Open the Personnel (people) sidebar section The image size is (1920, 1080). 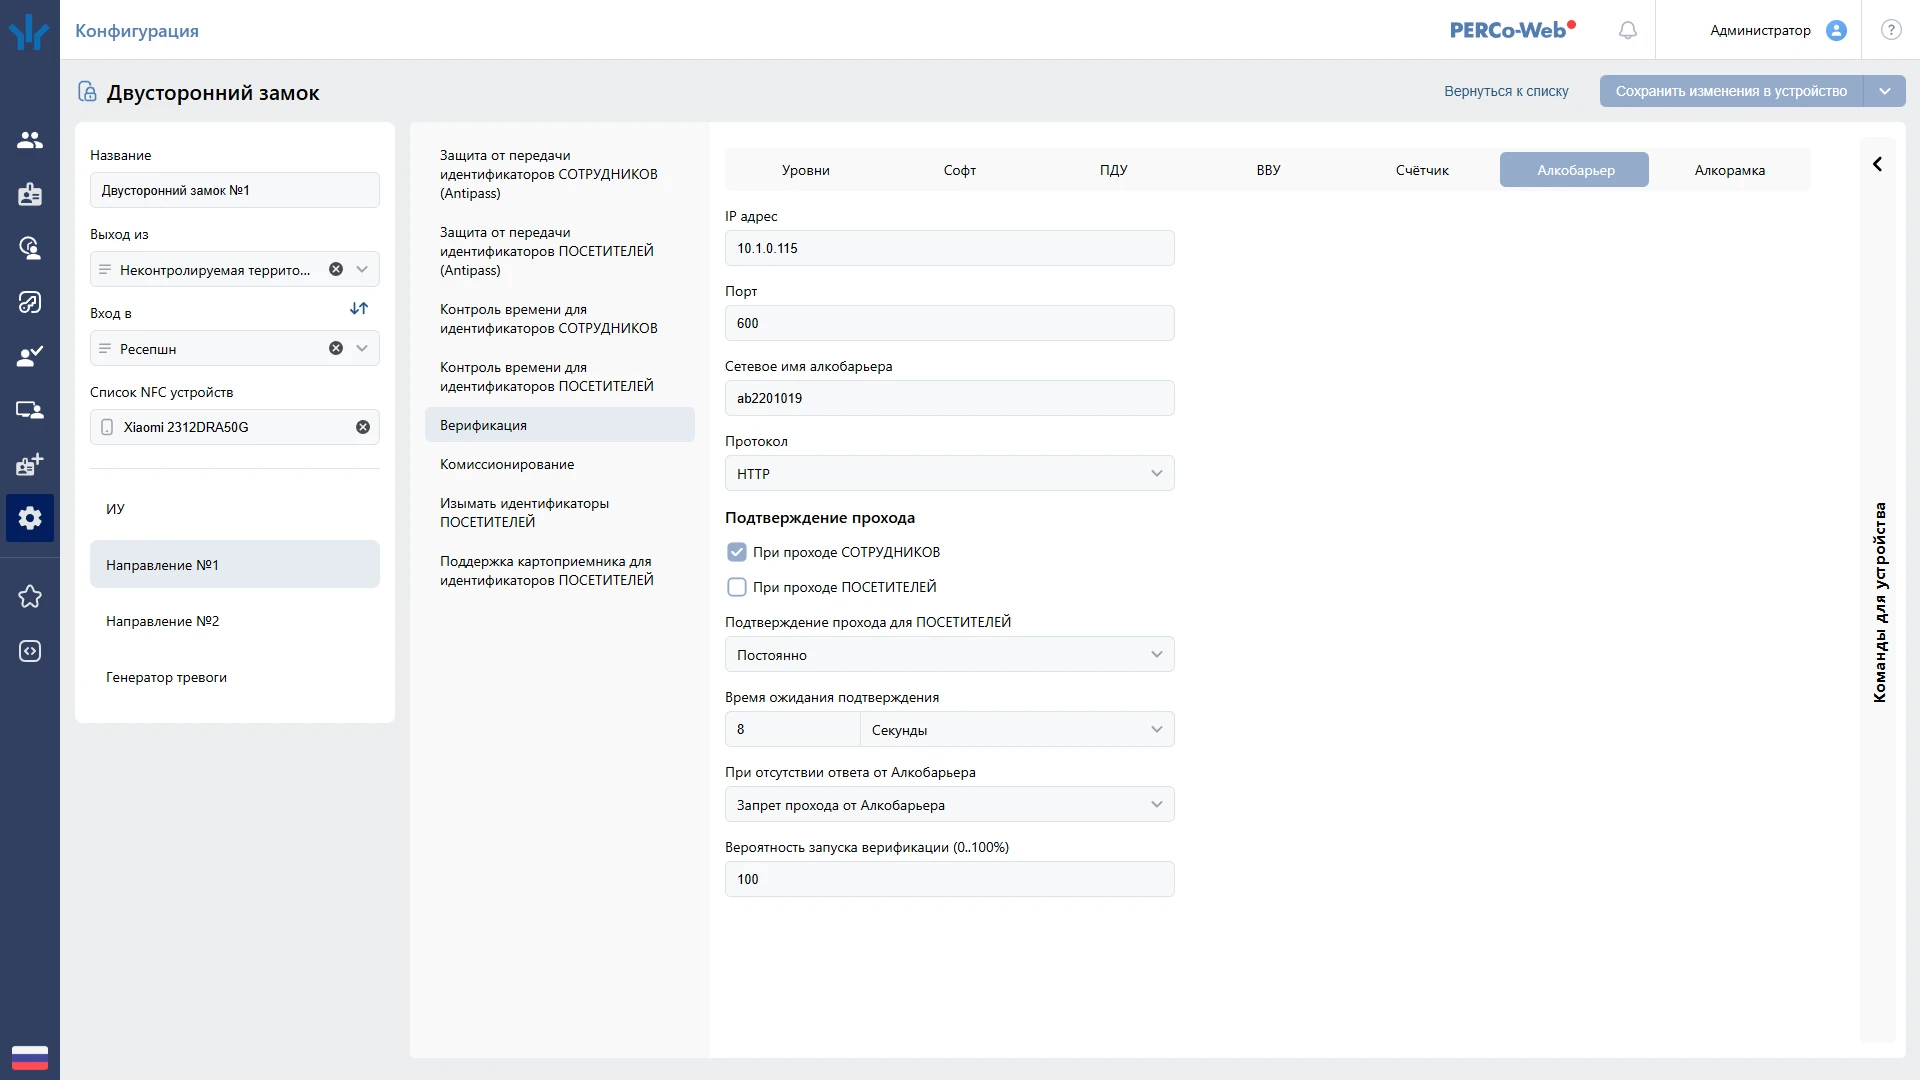[x=30, y=140]
